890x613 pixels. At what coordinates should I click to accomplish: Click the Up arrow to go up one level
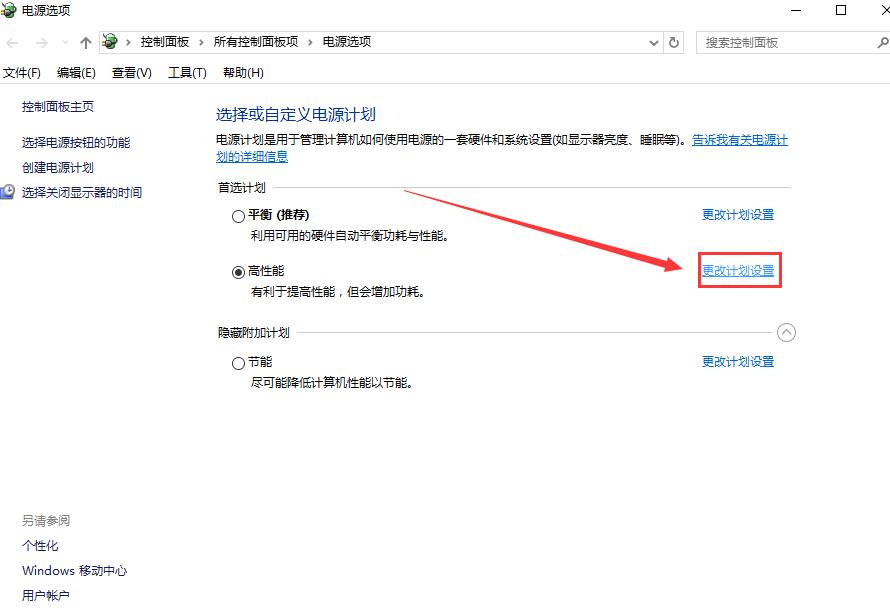click(x=85, y=42)
